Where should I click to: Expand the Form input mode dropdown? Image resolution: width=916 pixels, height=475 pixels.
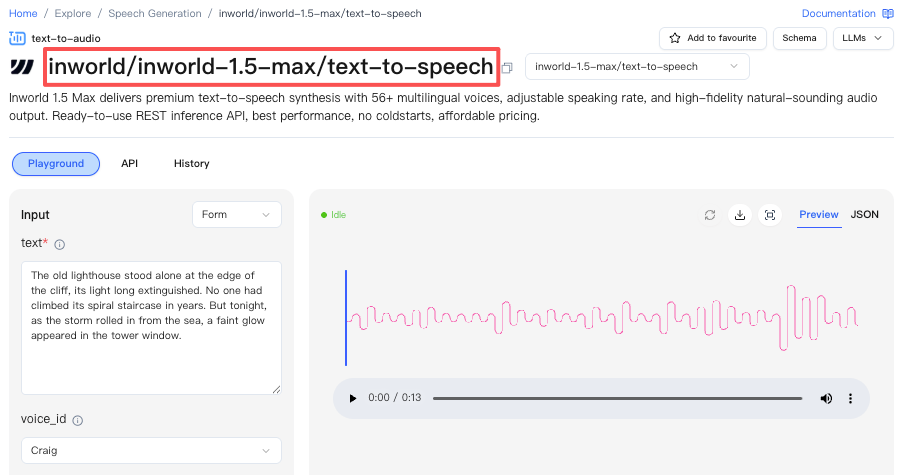coord(237,214)
